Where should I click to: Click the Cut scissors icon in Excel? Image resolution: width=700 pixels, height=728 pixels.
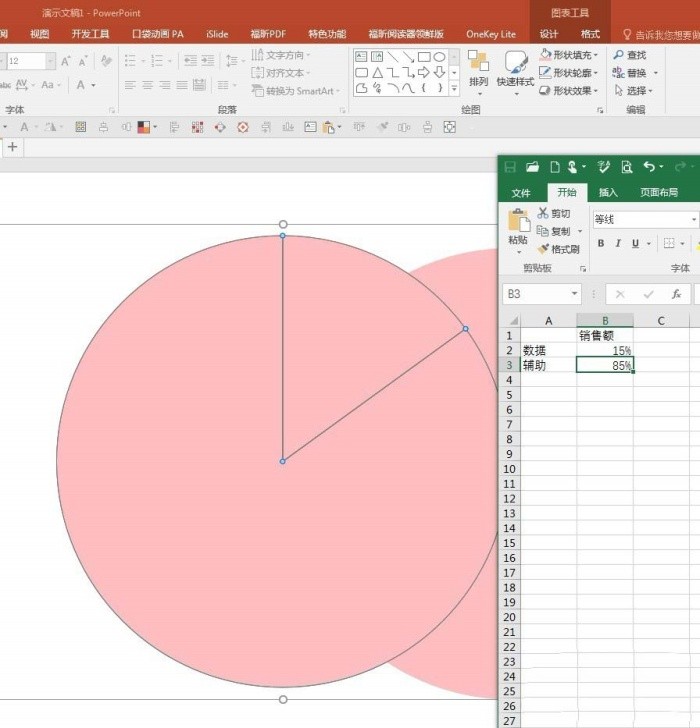coord(543,213)
